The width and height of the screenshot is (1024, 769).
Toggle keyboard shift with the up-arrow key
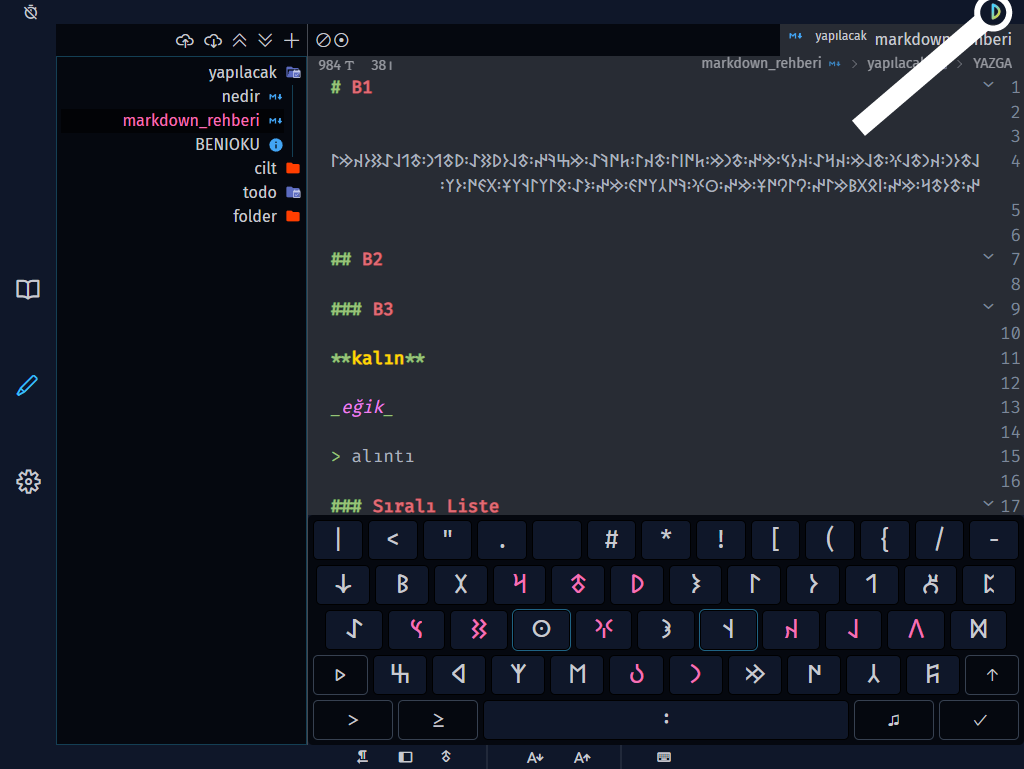click(x=992, y=675)
